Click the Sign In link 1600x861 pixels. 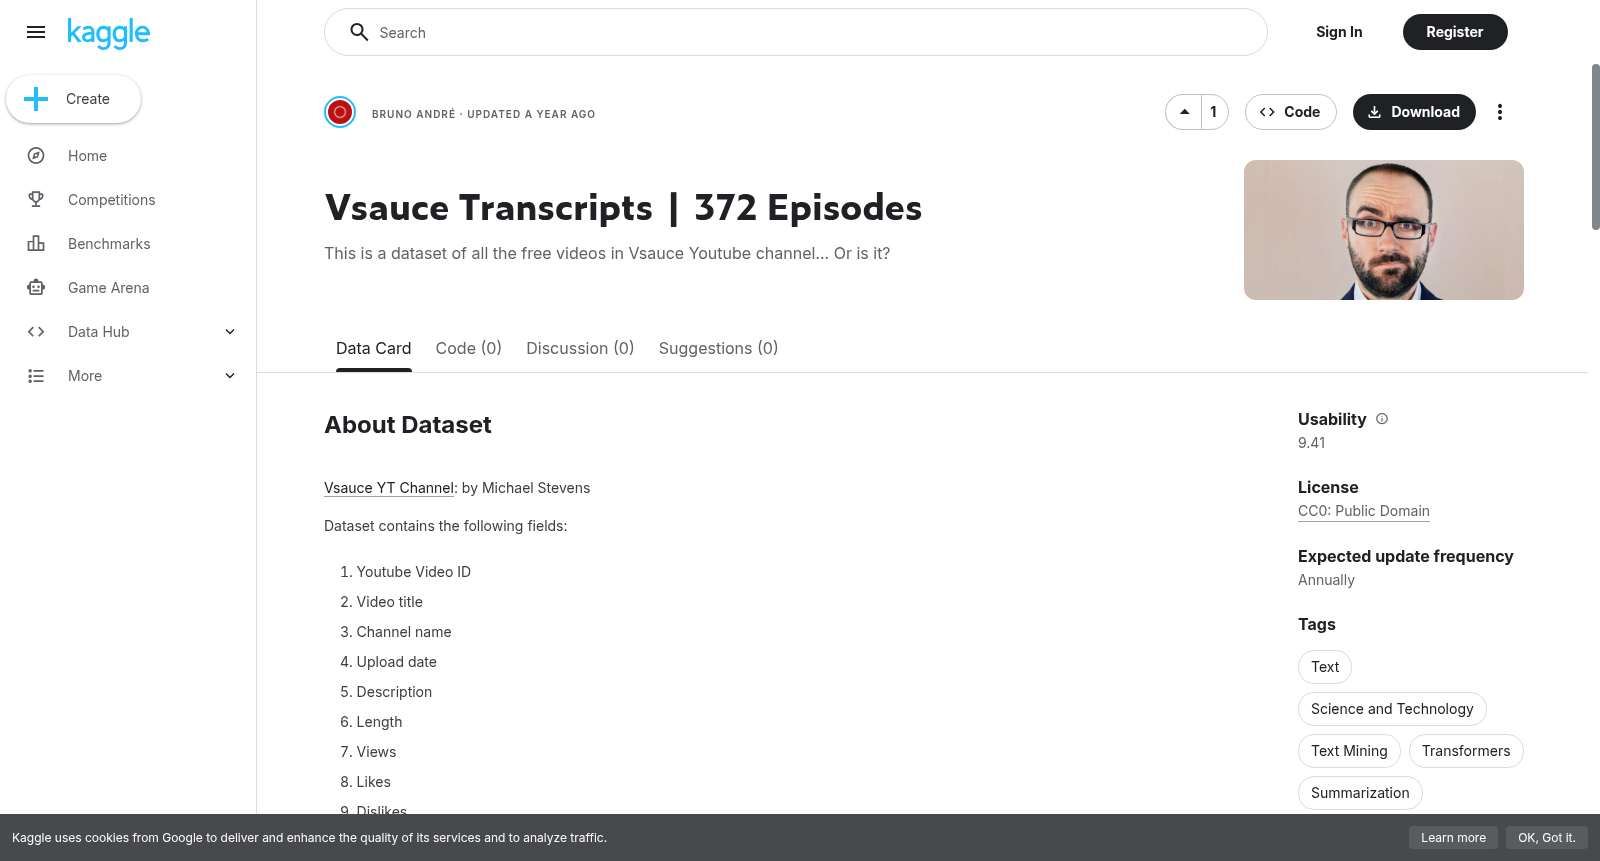pyautogui.click(x=1339, y=32)
